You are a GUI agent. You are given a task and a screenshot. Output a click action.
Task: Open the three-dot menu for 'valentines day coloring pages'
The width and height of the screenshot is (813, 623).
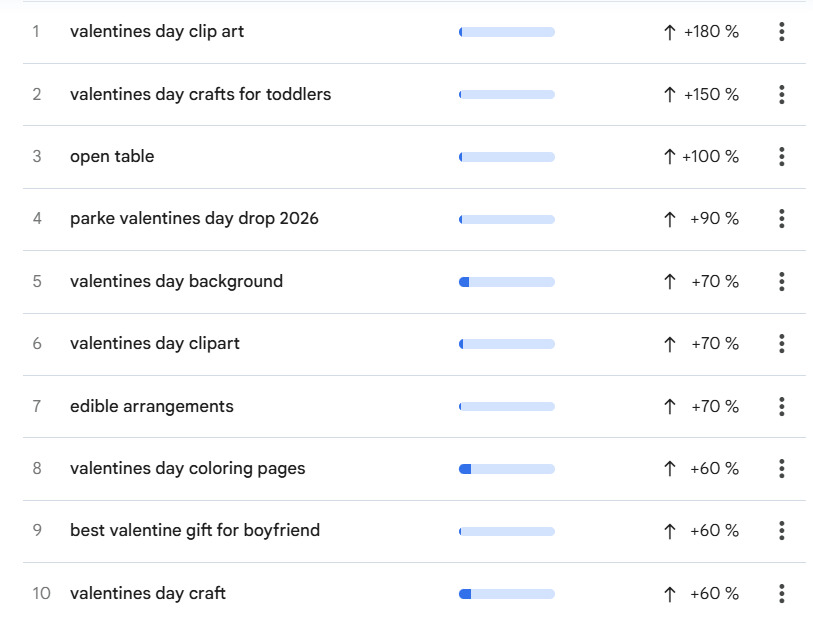tap(781, 468)
